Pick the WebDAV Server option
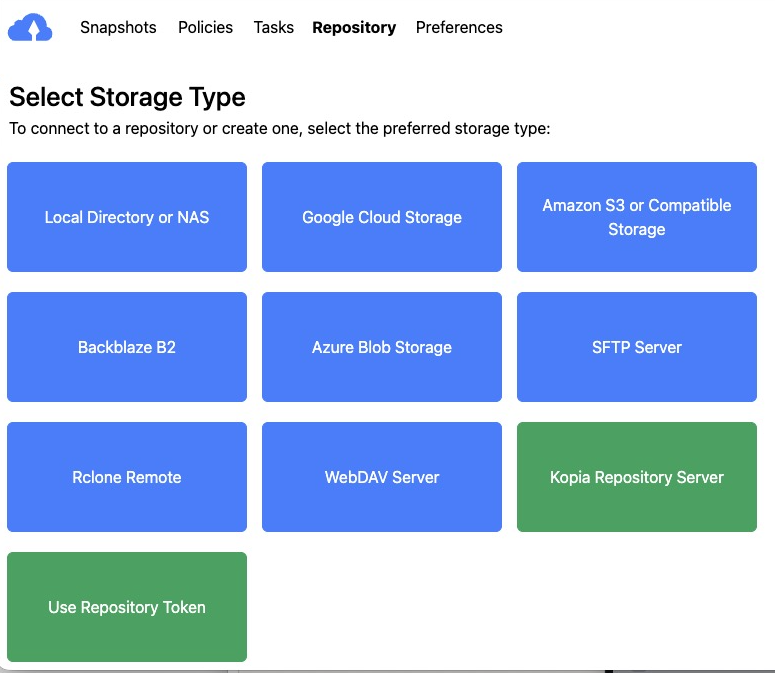775x673 pixels. coord(382,477)
